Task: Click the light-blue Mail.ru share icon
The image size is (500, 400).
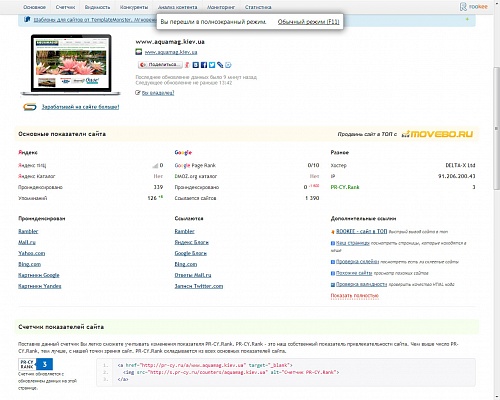Action: point(228,65)
